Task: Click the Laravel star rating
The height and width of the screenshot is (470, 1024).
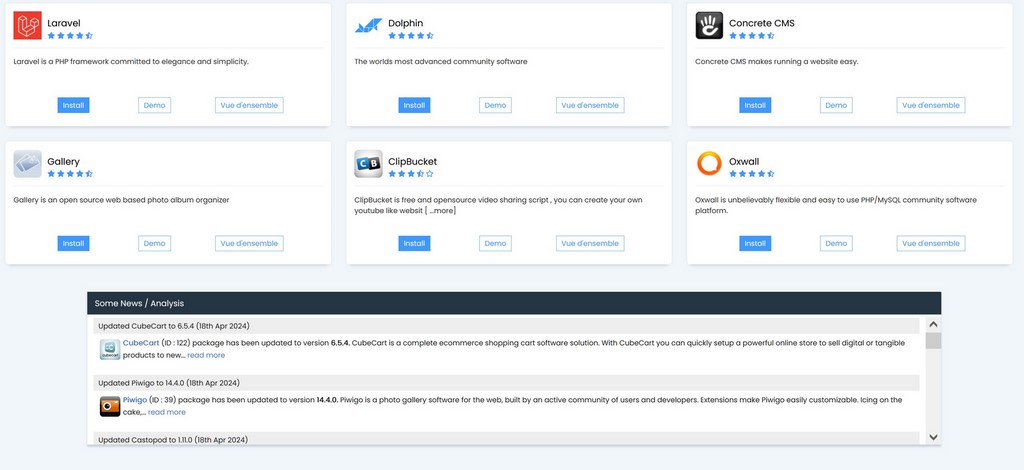Action: click(x=70, y=35)
